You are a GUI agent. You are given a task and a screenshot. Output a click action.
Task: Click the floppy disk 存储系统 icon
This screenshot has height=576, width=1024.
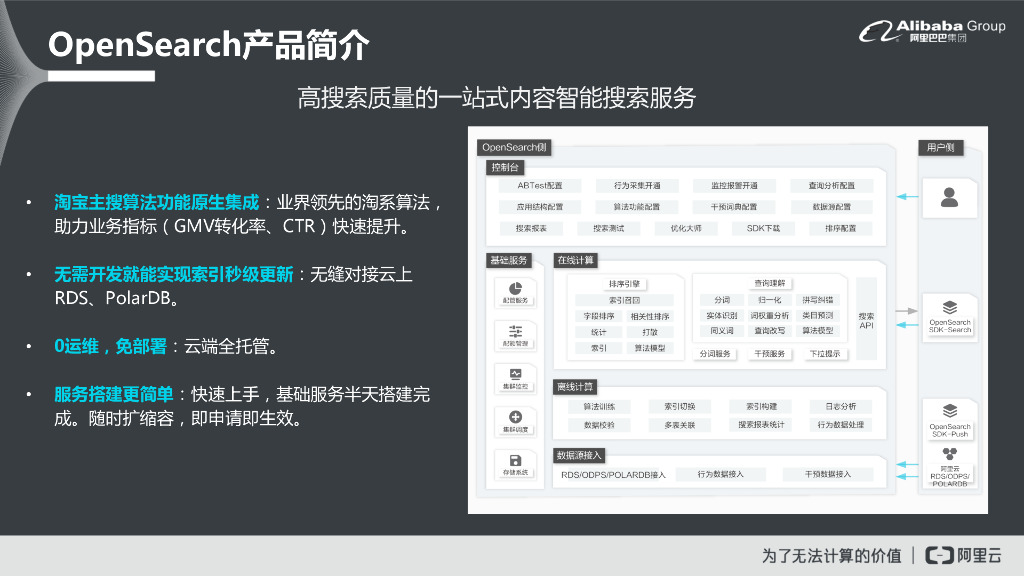515,460
